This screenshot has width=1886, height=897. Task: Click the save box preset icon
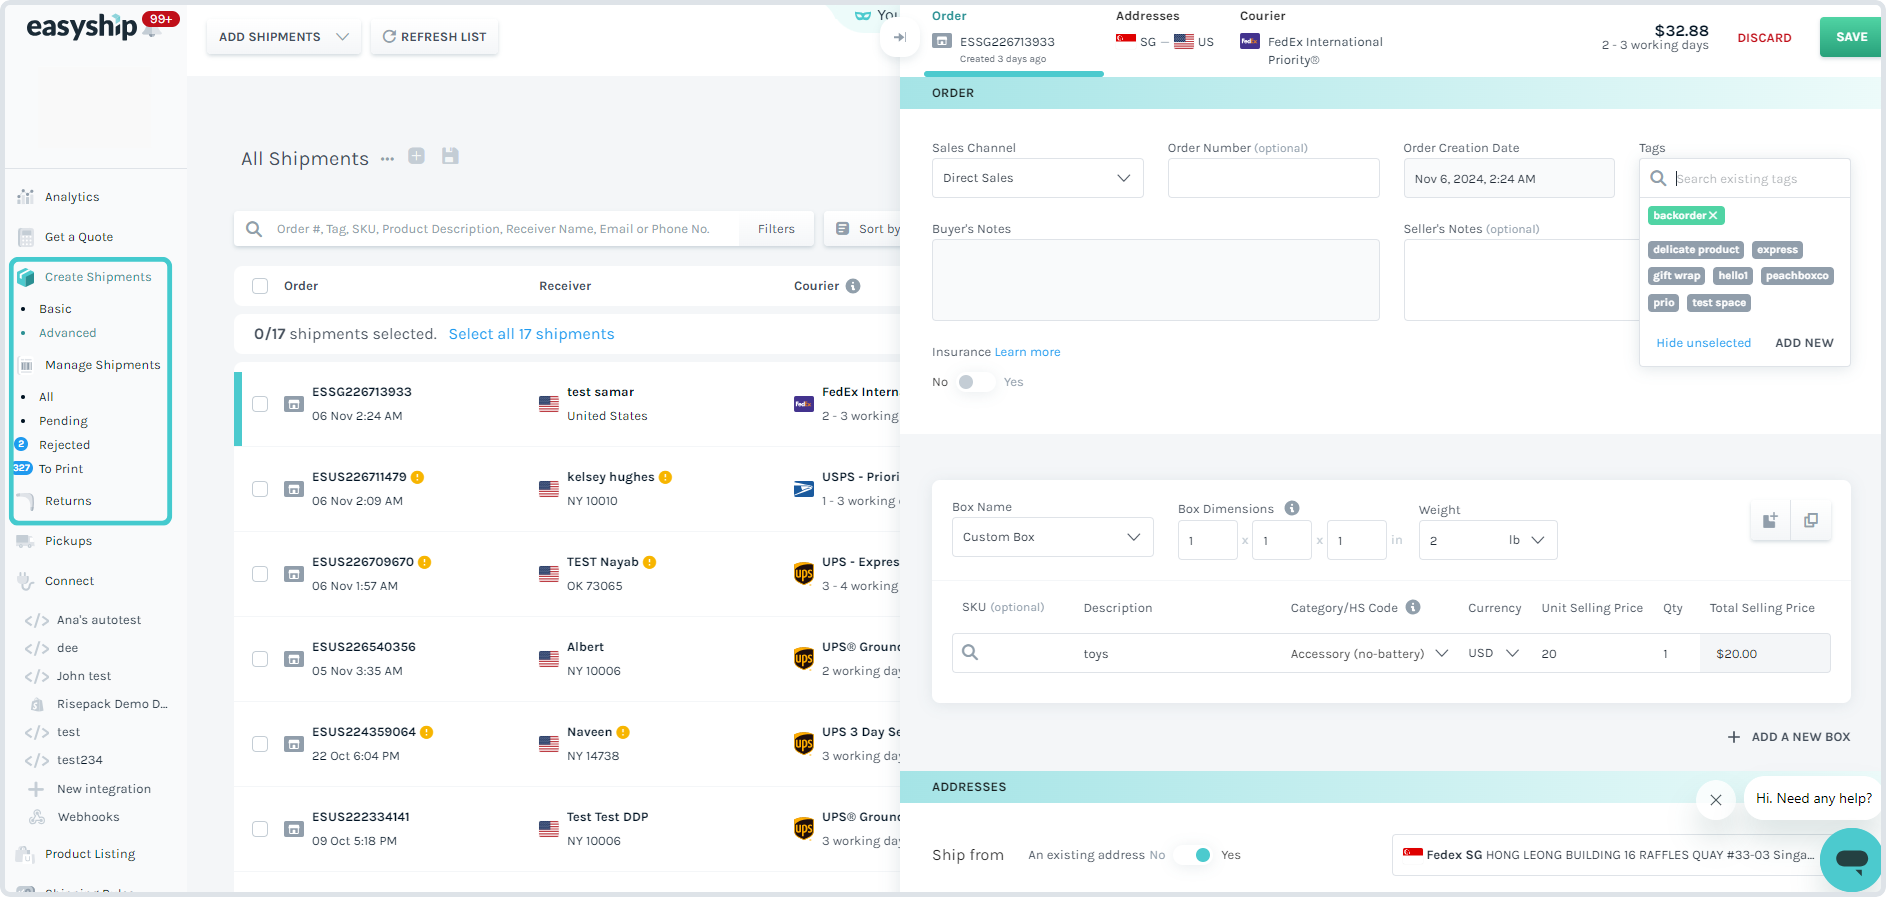[1770, 520]
